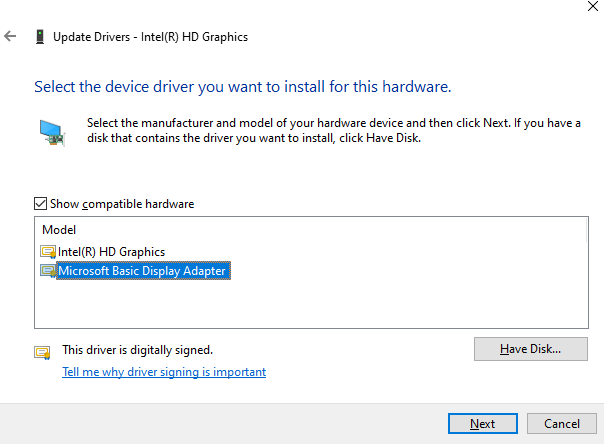604x444 pixels.
Task: Click the Model column header
Action: (x=59, y=230)
